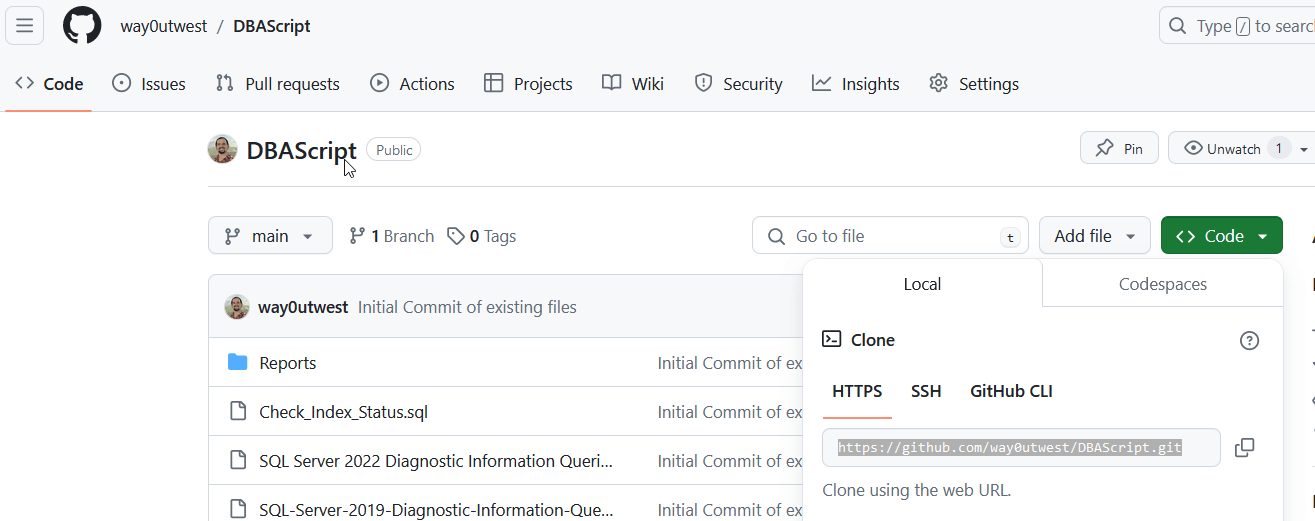
Task: Open the main branch selector dropdown
Action: coord(270,236)
